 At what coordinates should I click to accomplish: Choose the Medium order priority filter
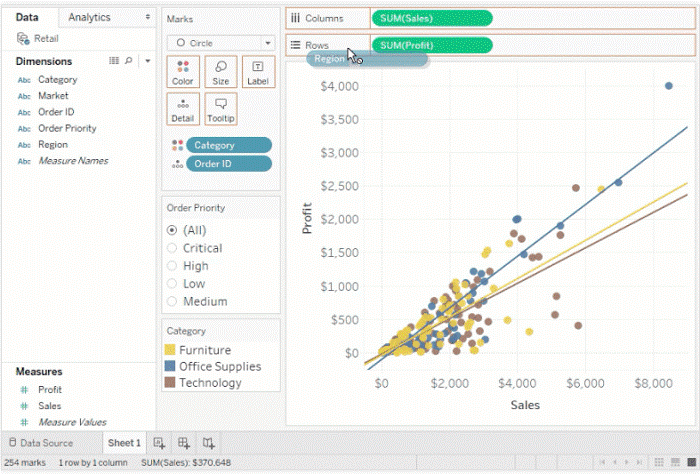point(173,302)
